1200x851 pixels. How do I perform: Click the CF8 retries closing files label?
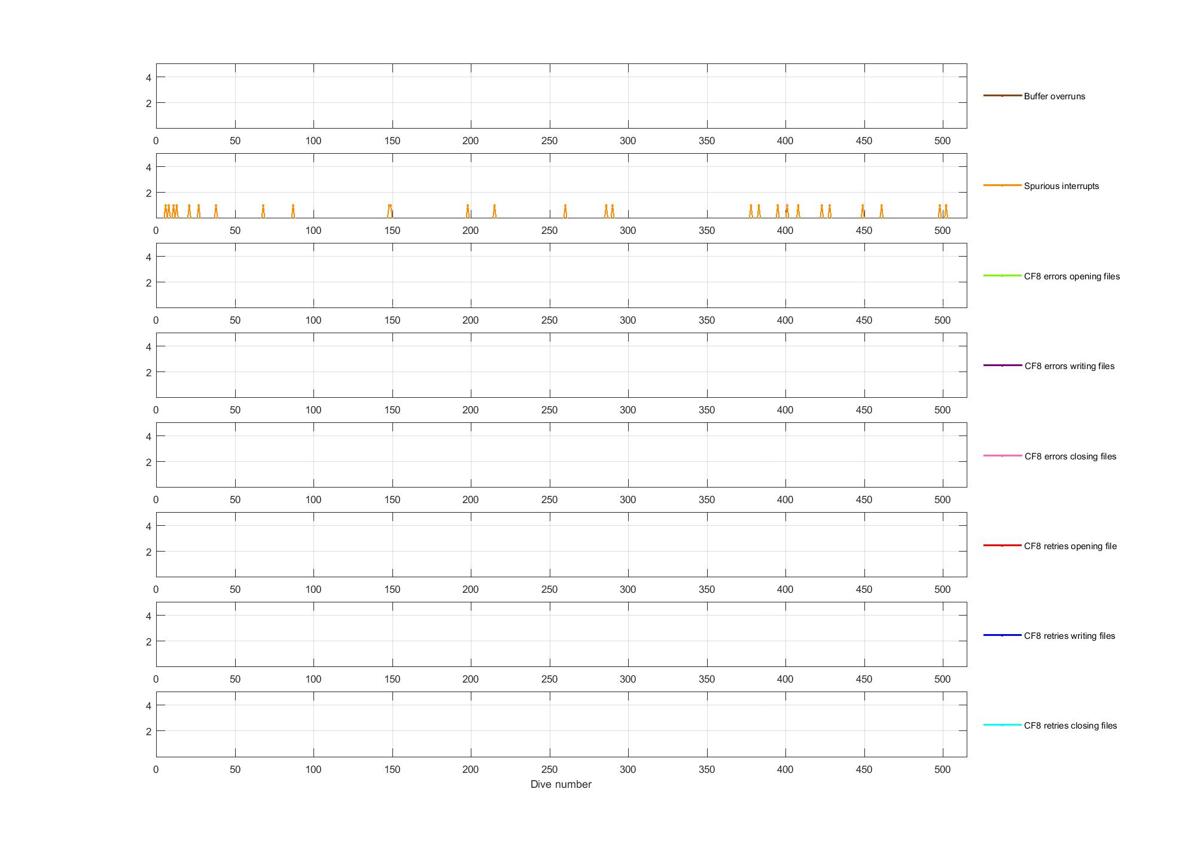1070,726
